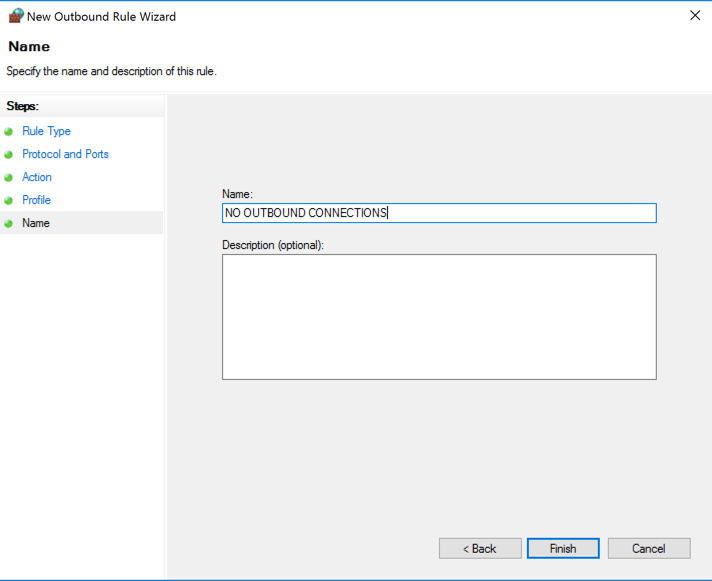The height and width of the screenshot is (581, 712).
Task: Focus the rule Name text field
Action: click(438, 213)
